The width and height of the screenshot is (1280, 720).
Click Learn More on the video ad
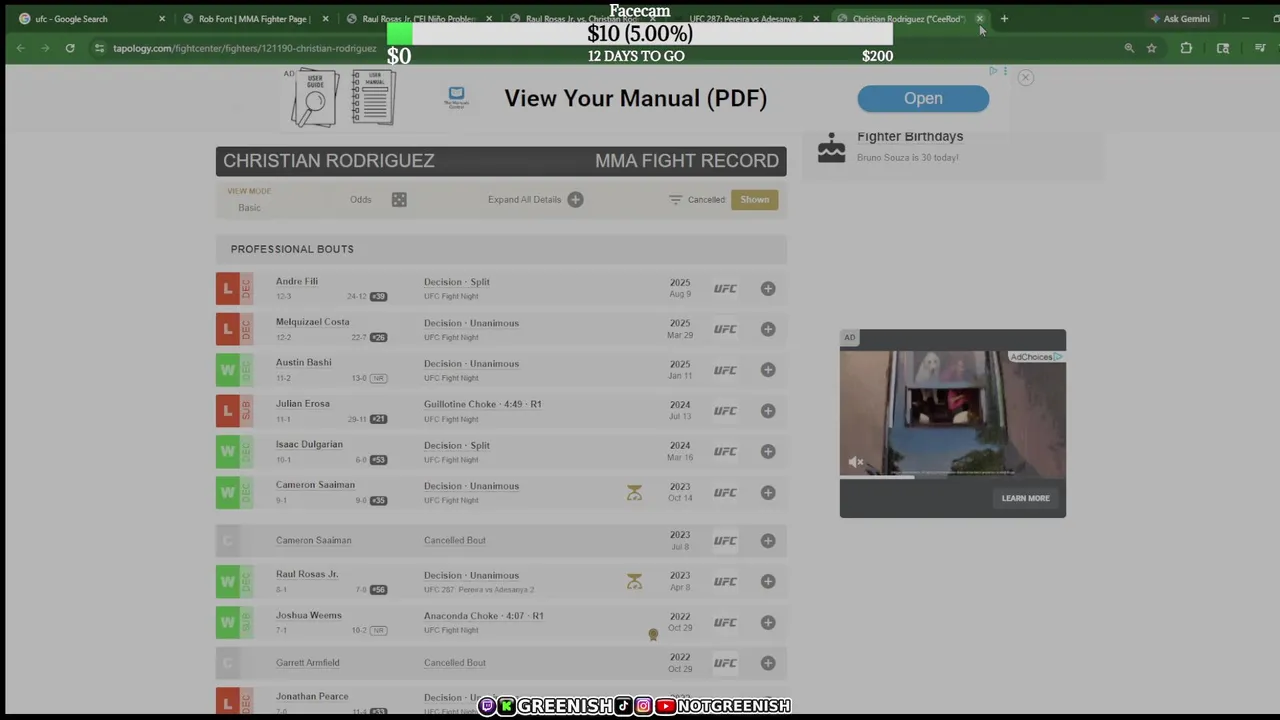1026,498
